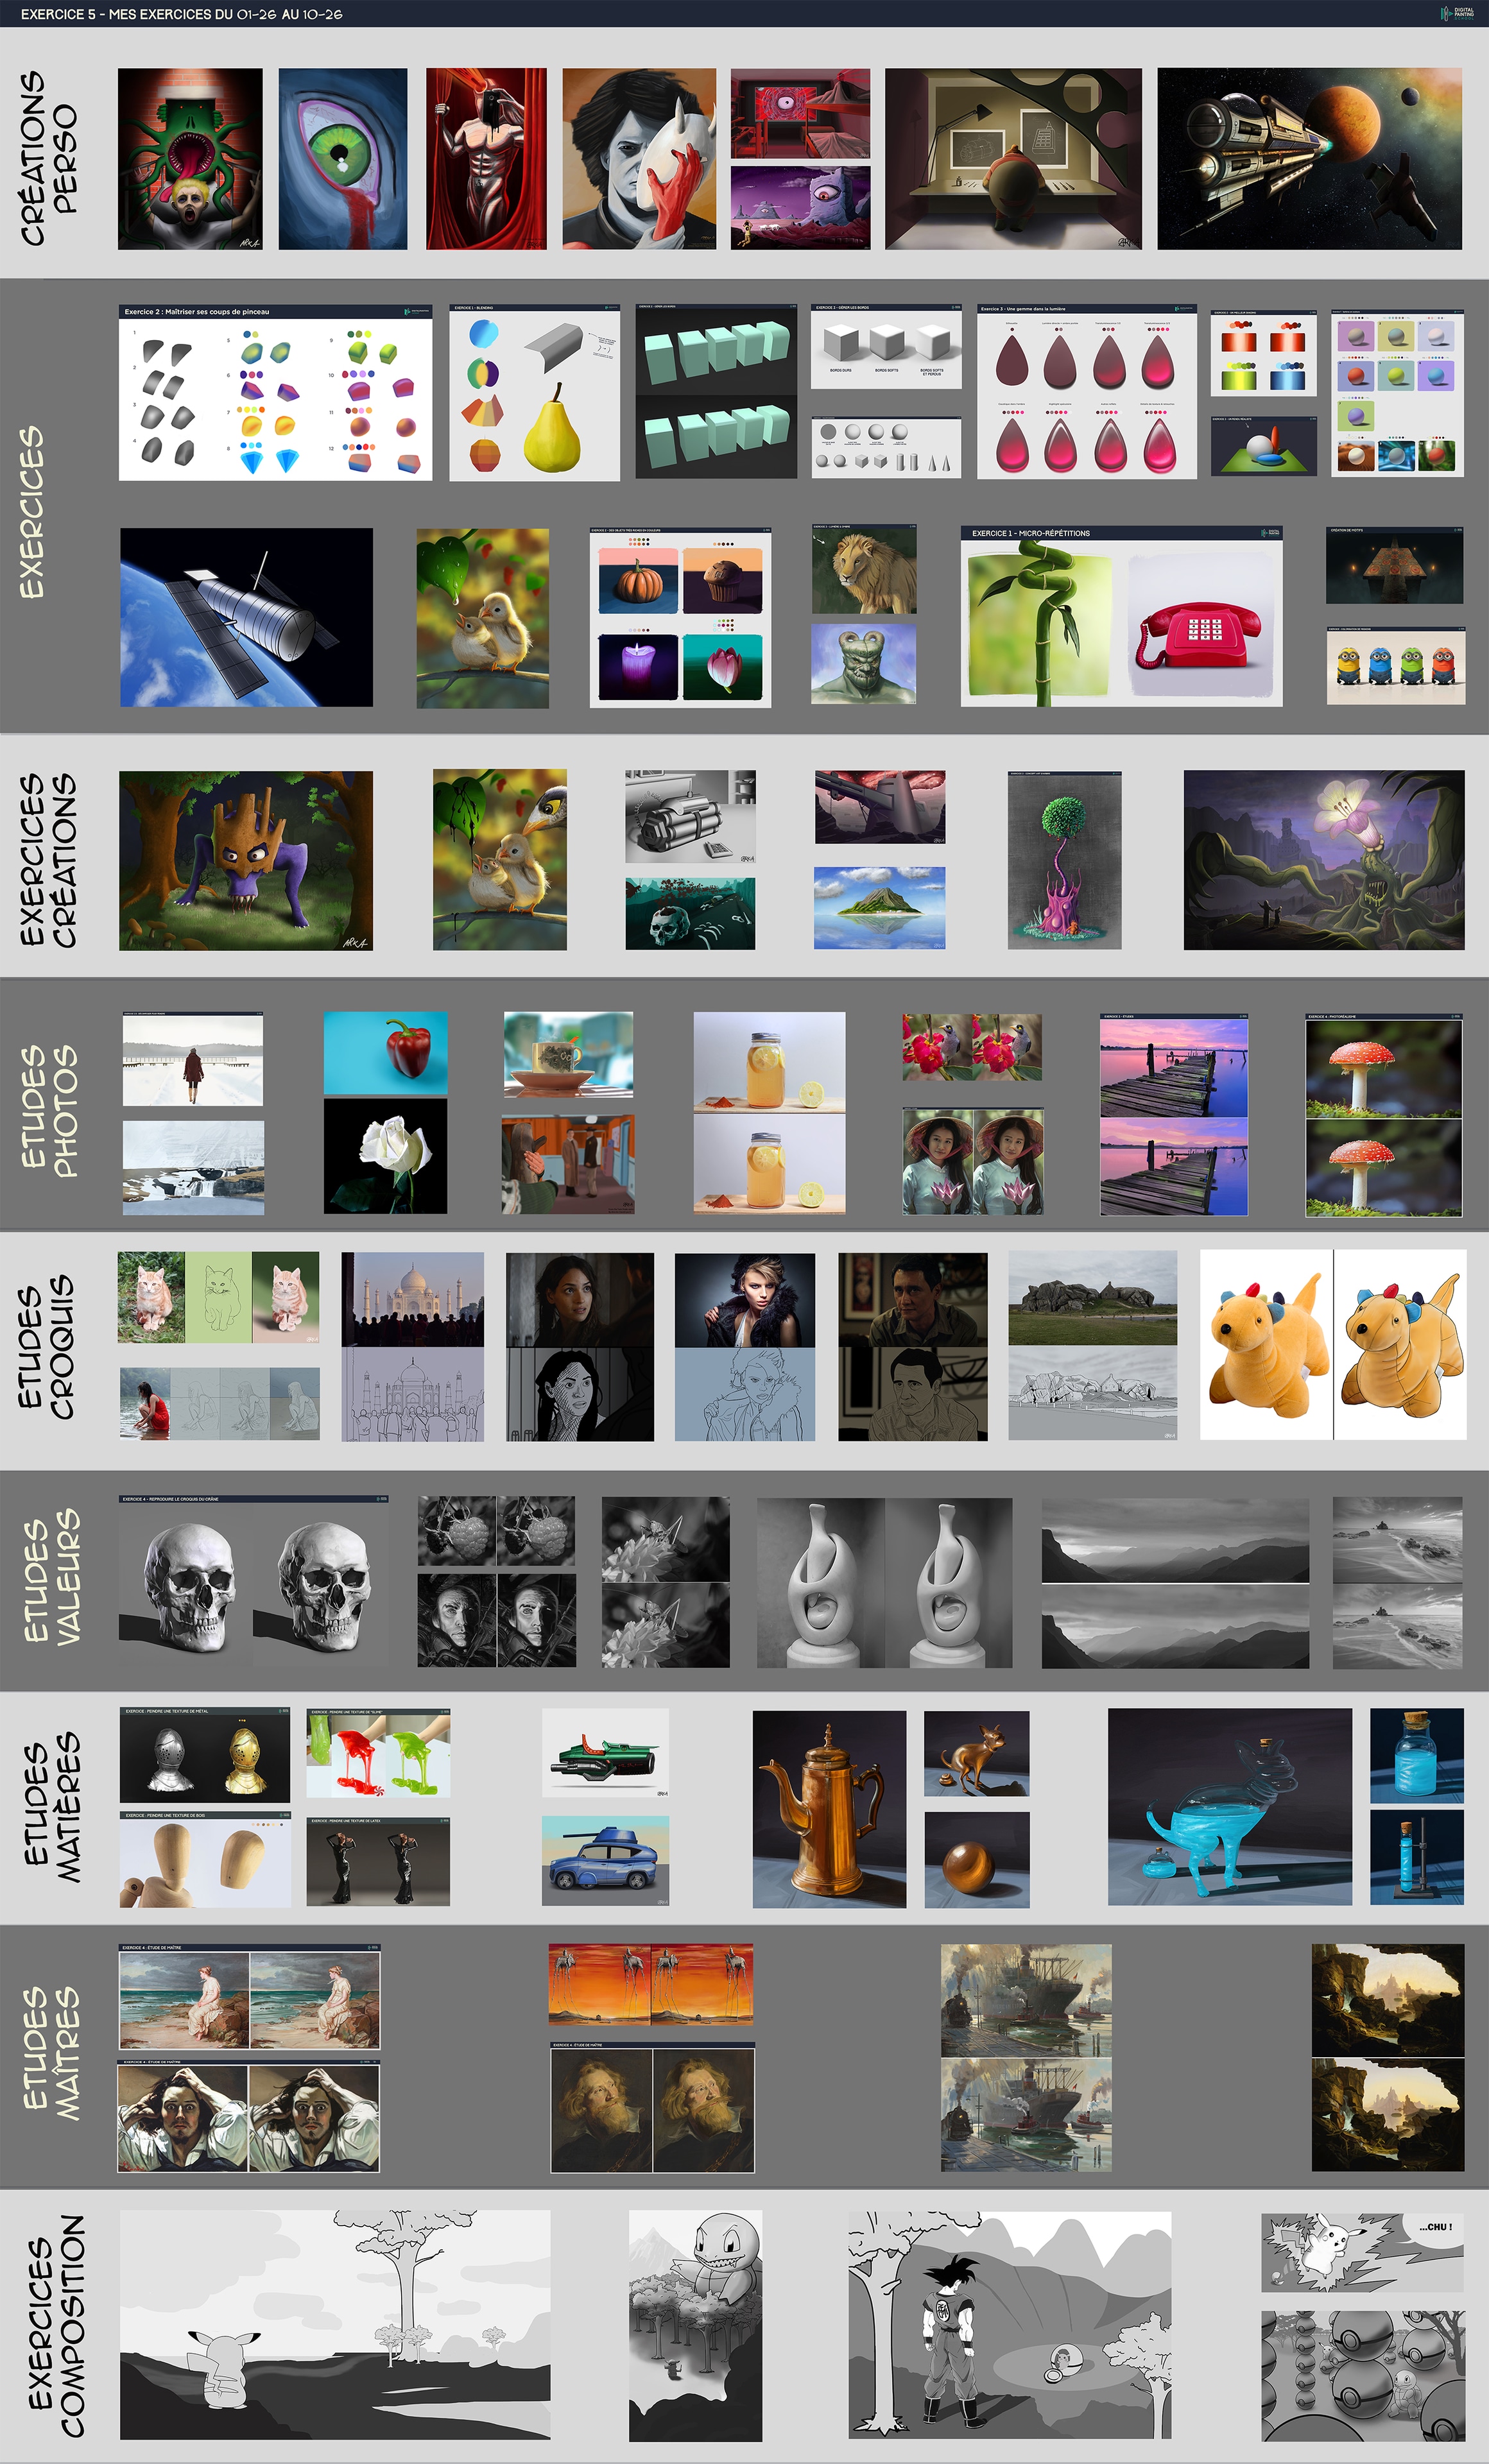This screenshot has width=1489, height=2464.
Task: Select the satellite over Earth painting
Action: [246, 618]
